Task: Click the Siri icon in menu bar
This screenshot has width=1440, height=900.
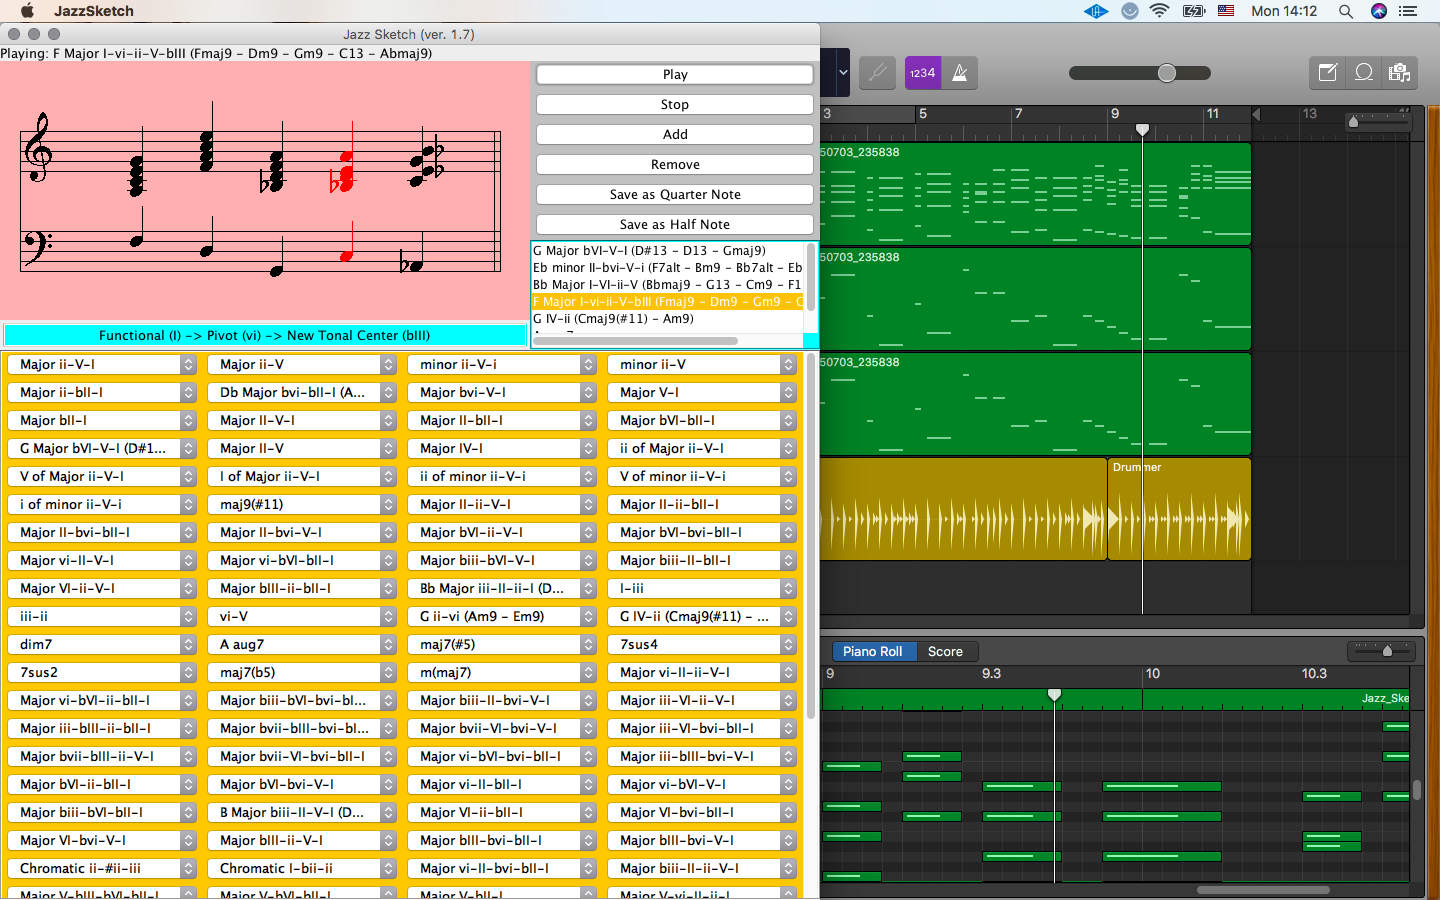Action: (1379, 11)
